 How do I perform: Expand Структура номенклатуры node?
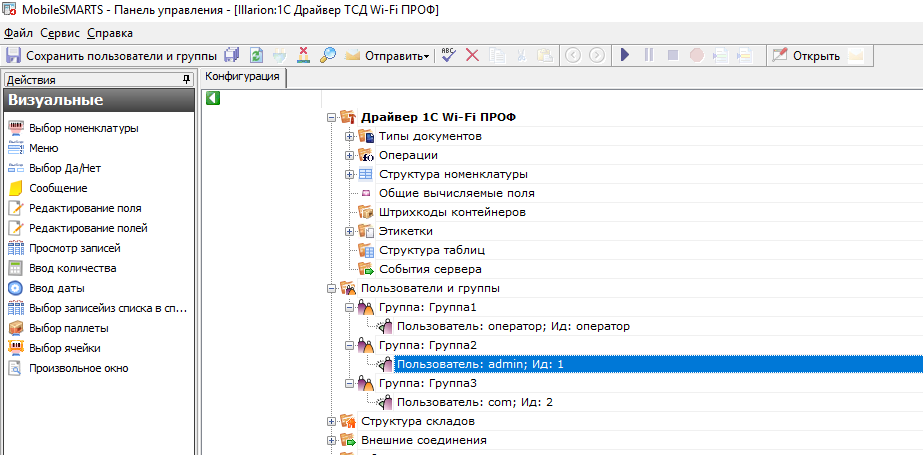pos(350,175)
